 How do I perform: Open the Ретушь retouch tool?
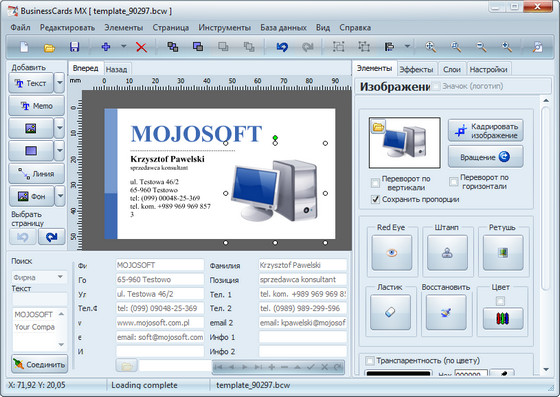click(503, 252)
